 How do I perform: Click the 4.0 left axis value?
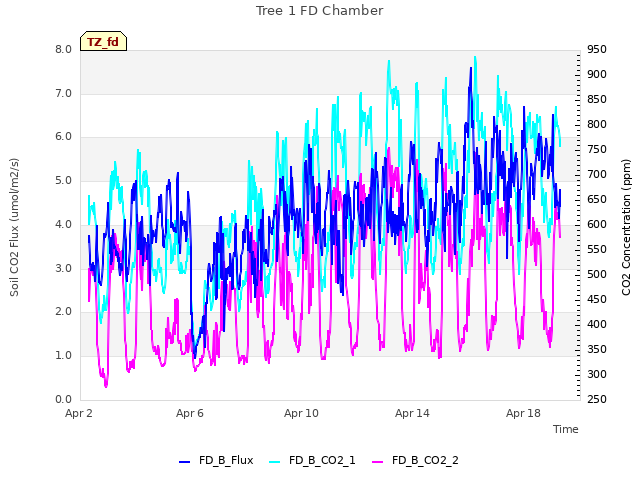click(64, 224)
